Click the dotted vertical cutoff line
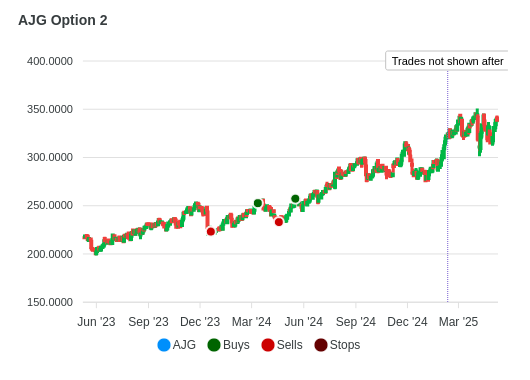530x380 pixels. 448,186
